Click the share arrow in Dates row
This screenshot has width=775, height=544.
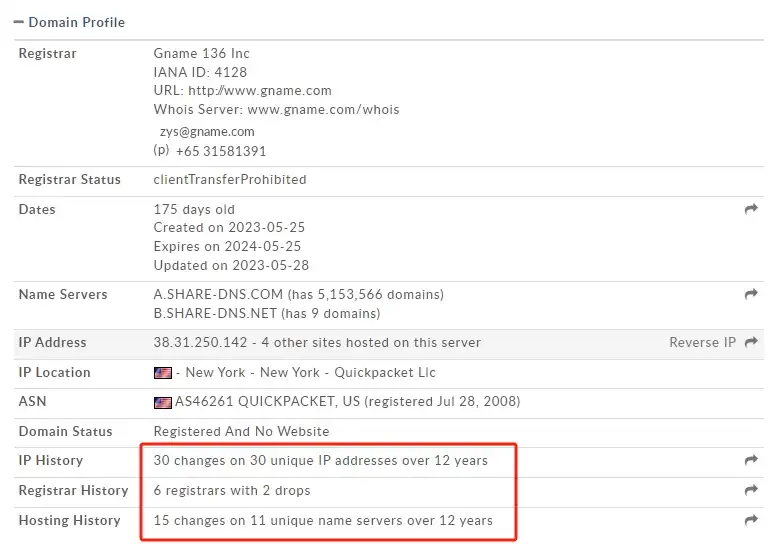[751, 209]
